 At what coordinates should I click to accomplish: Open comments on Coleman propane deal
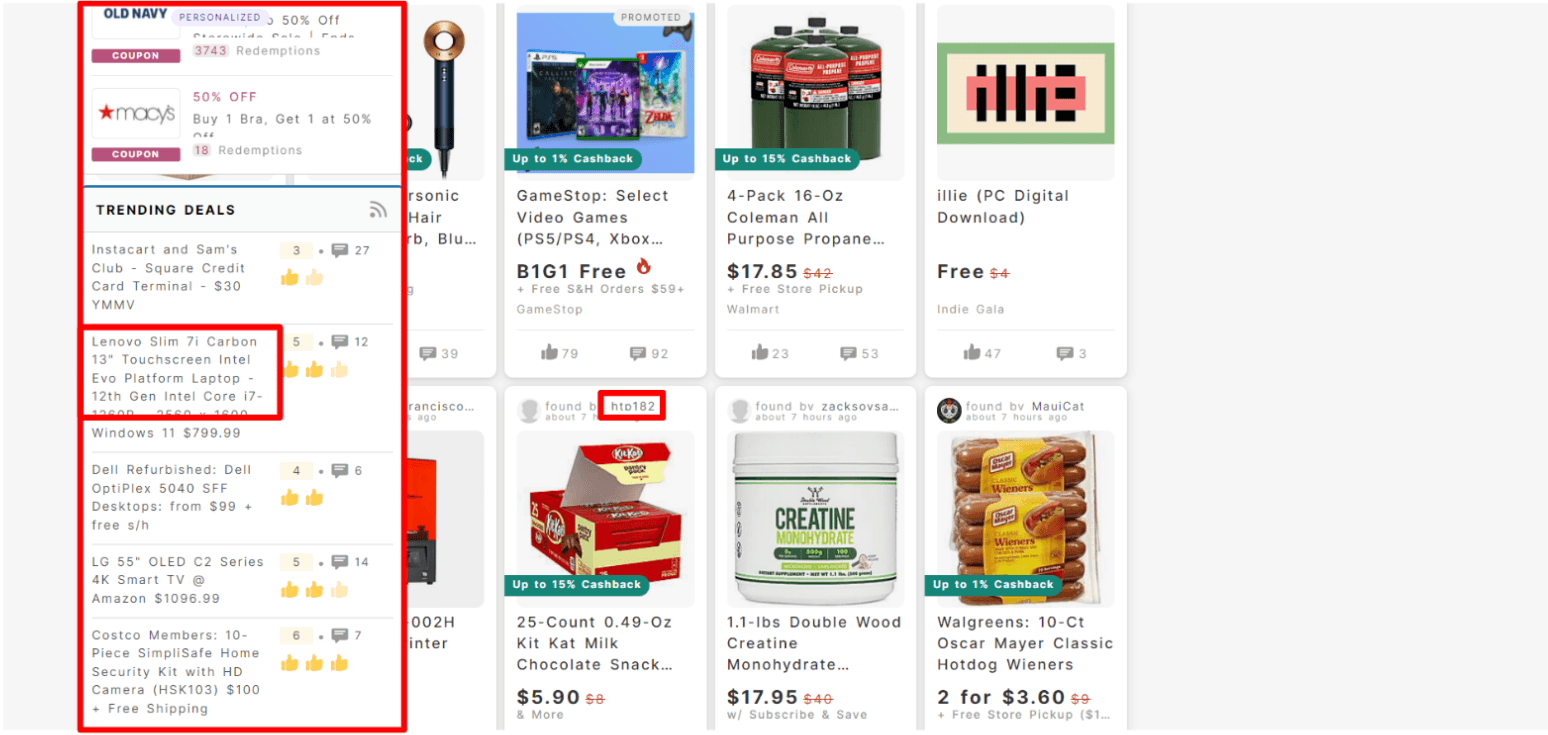[848, 353]
